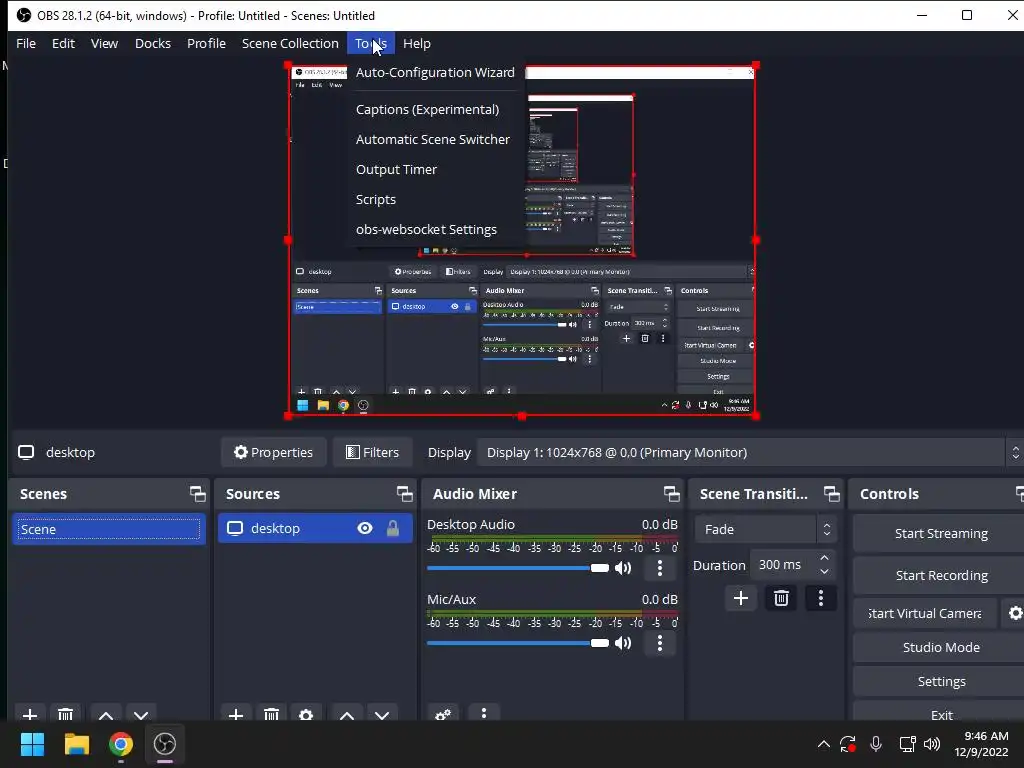Open the File menu
This screenshot has width=1024, height=768.
tap(26, 43)
